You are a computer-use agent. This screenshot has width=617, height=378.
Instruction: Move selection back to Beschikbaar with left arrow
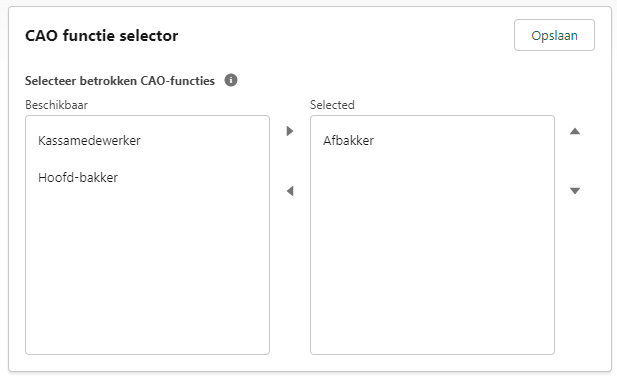pos(290,191)
